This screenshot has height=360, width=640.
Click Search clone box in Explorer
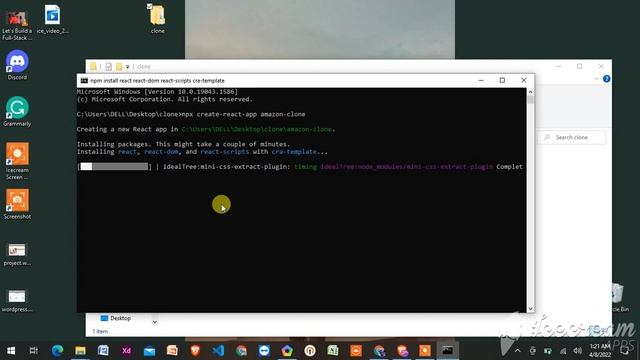[x=571, y=138]
